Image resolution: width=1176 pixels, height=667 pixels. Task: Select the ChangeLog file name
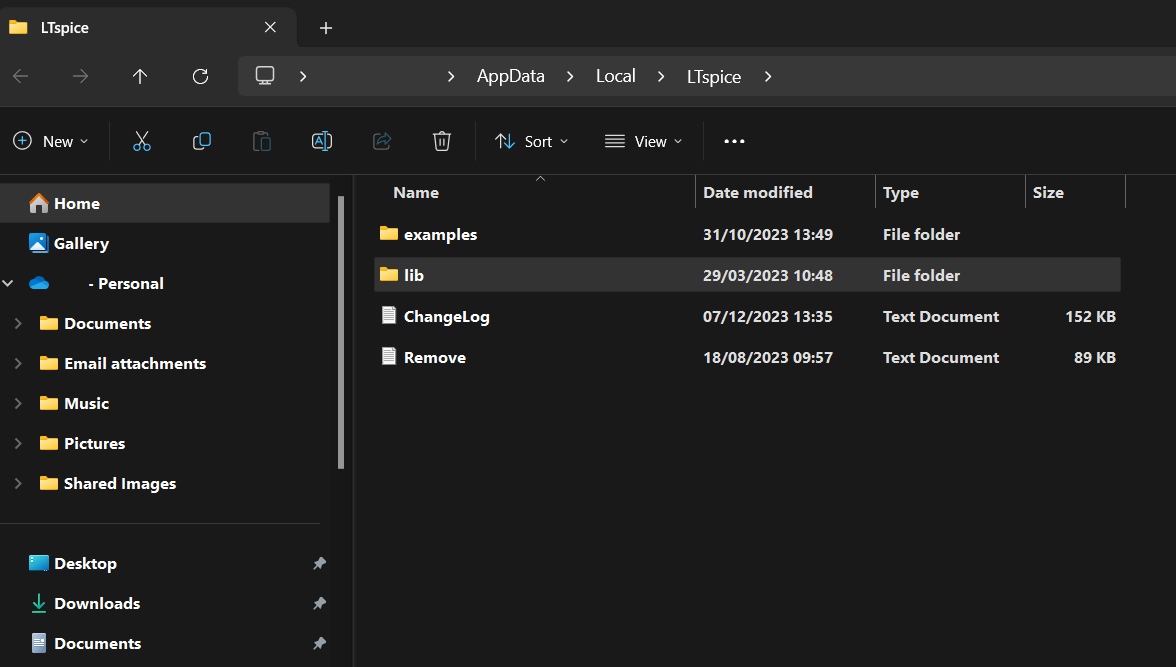446,317
